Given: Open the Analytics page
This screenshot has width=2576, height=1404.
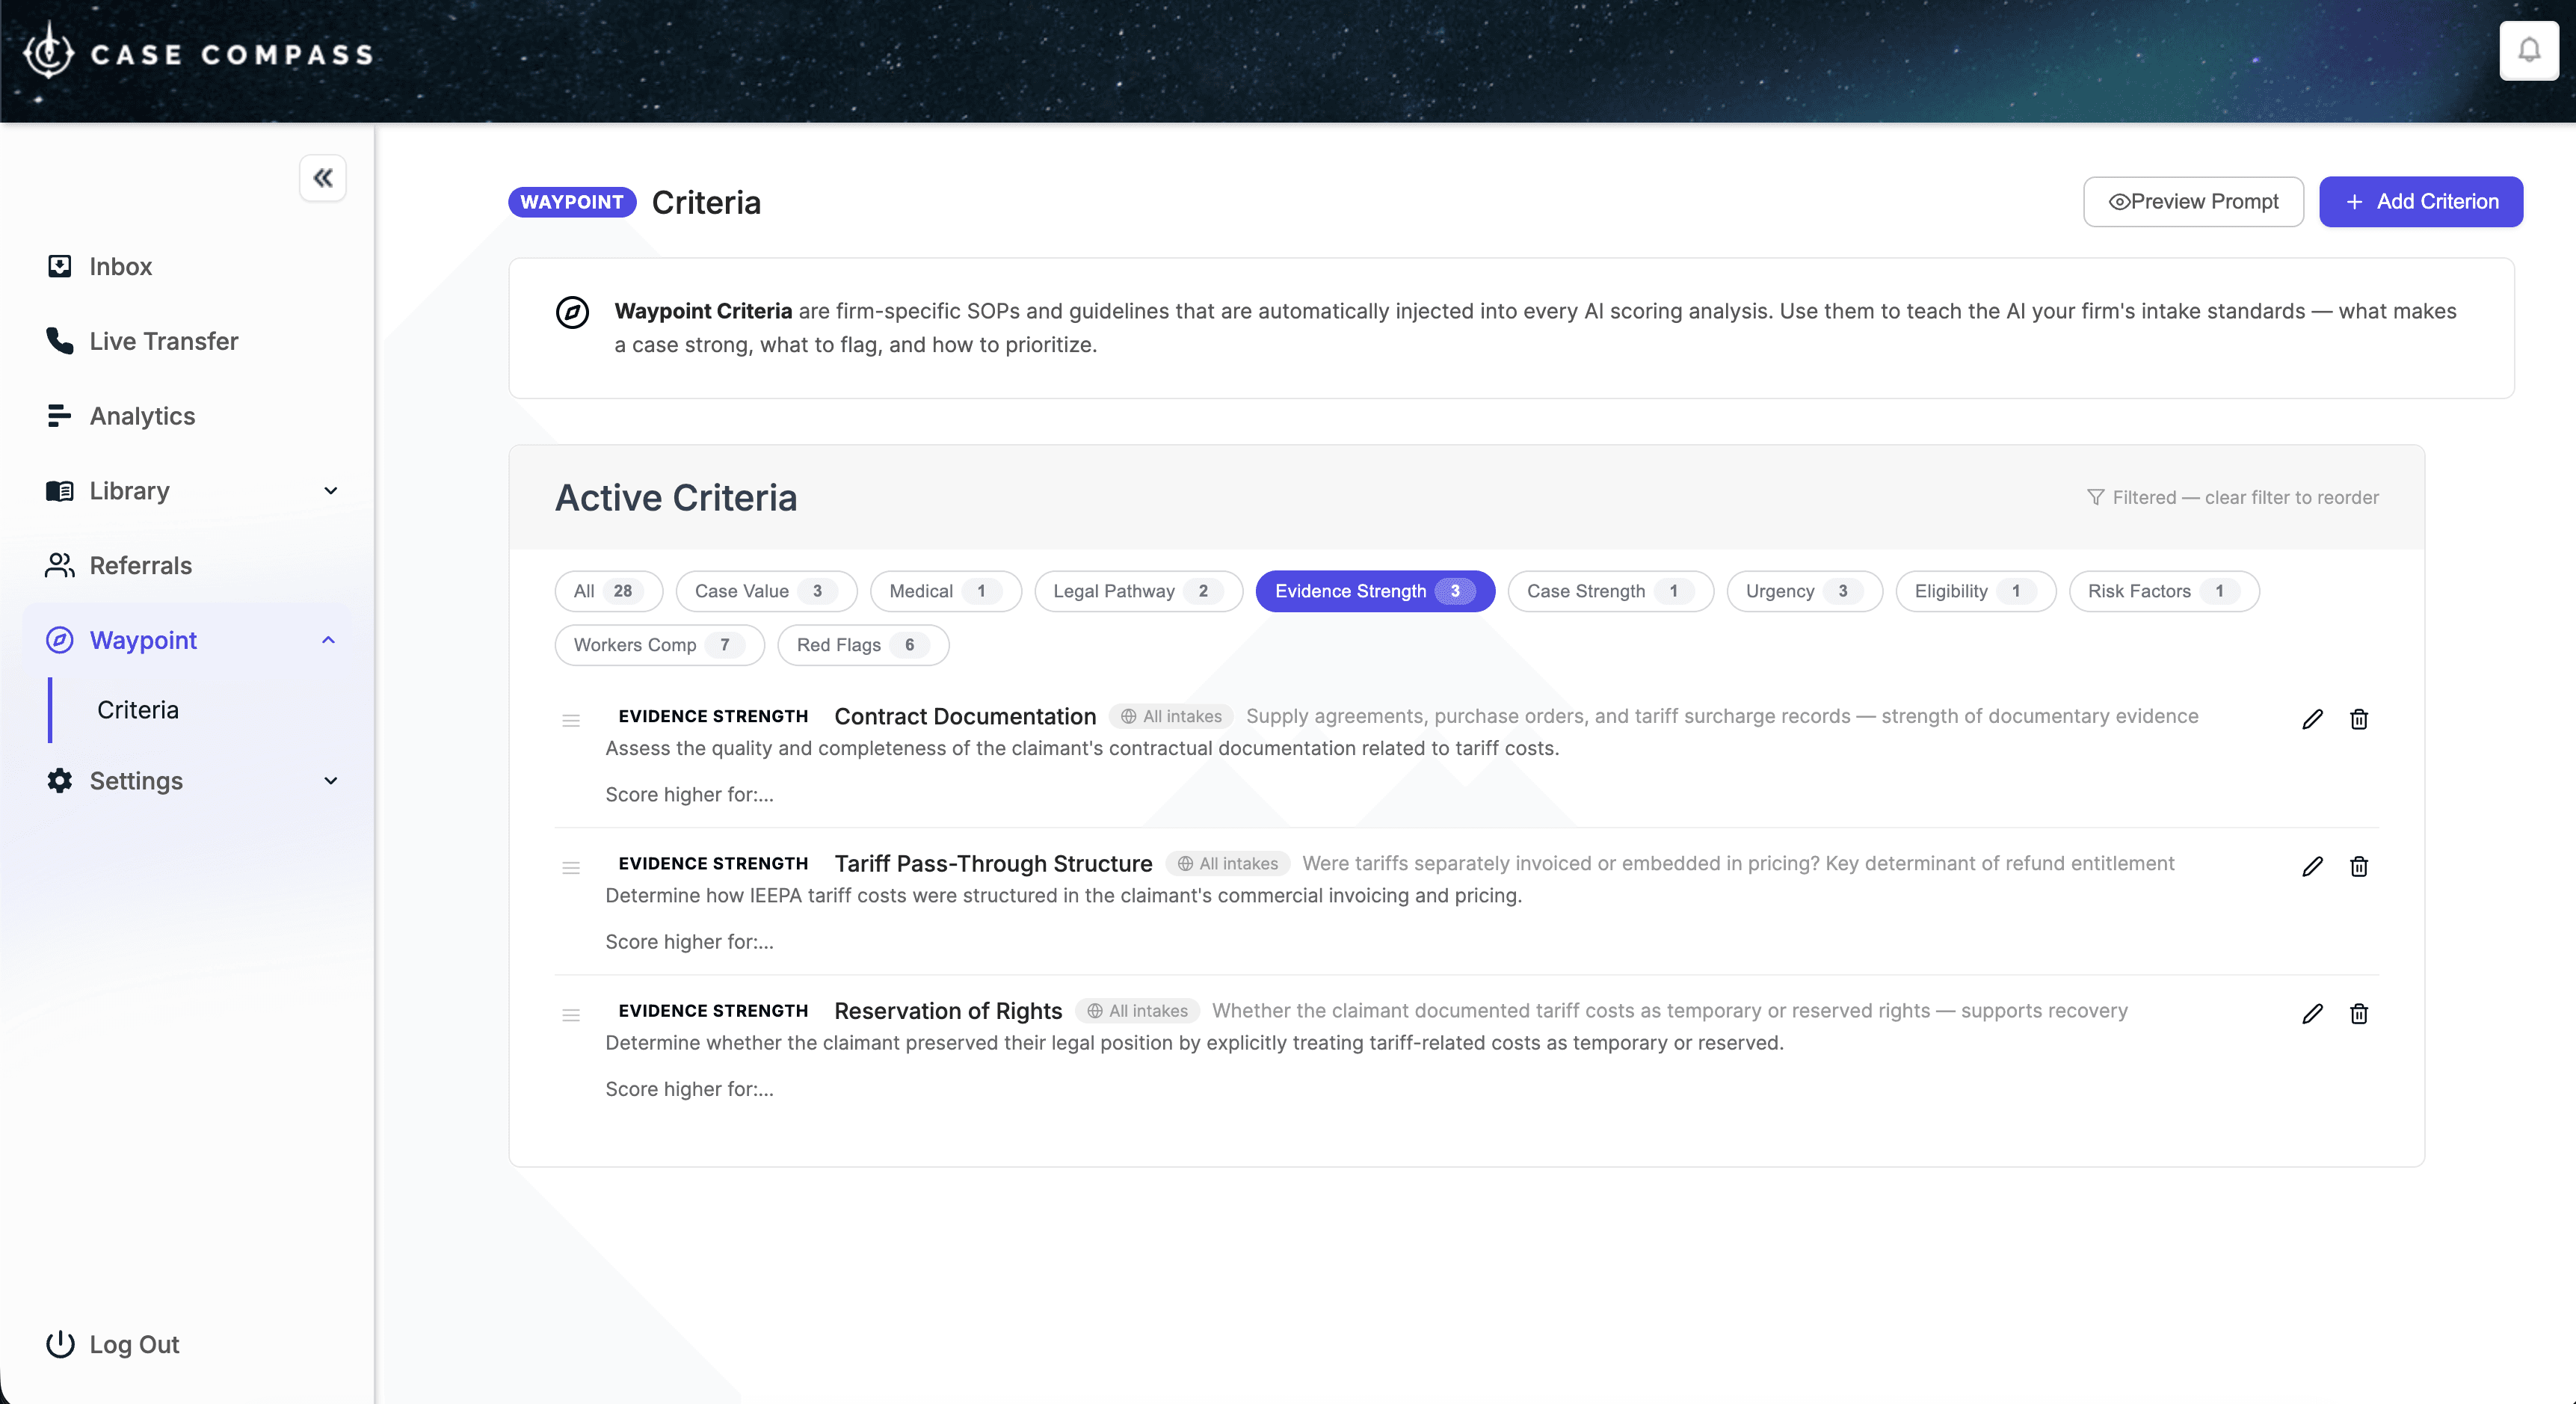Looking at the screenshot, I should [142, 416].
